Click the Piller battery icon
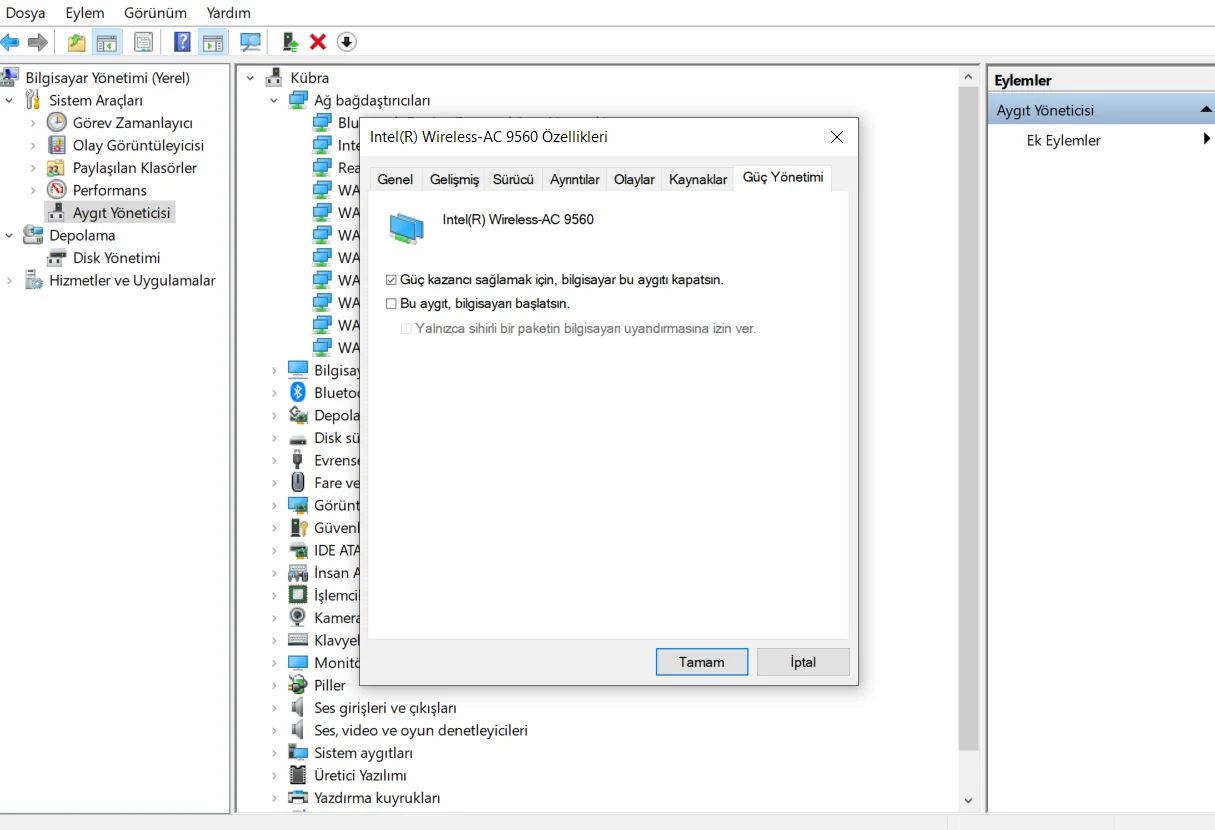 click(298, 685)
